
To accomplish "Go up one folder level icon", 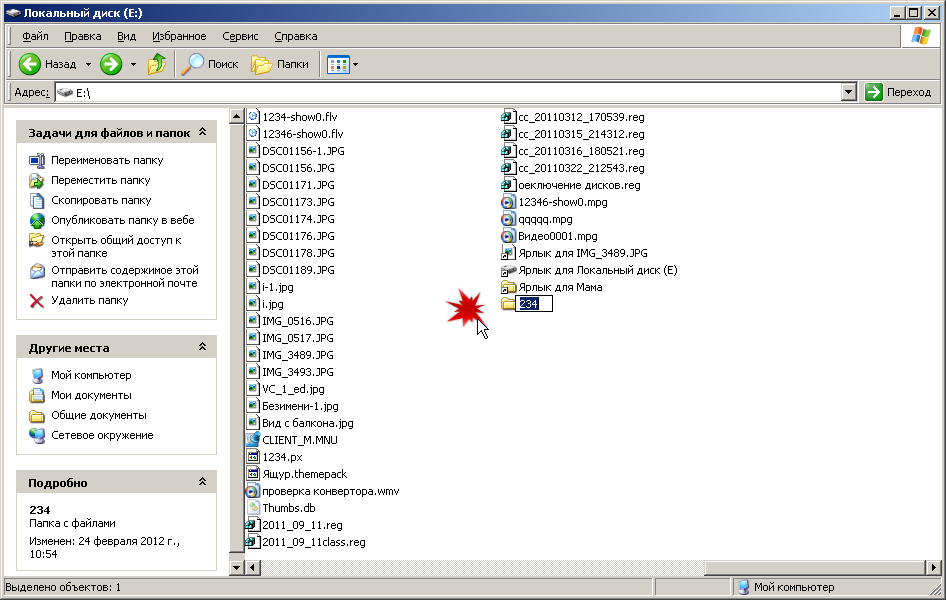I will pos(157,64).
